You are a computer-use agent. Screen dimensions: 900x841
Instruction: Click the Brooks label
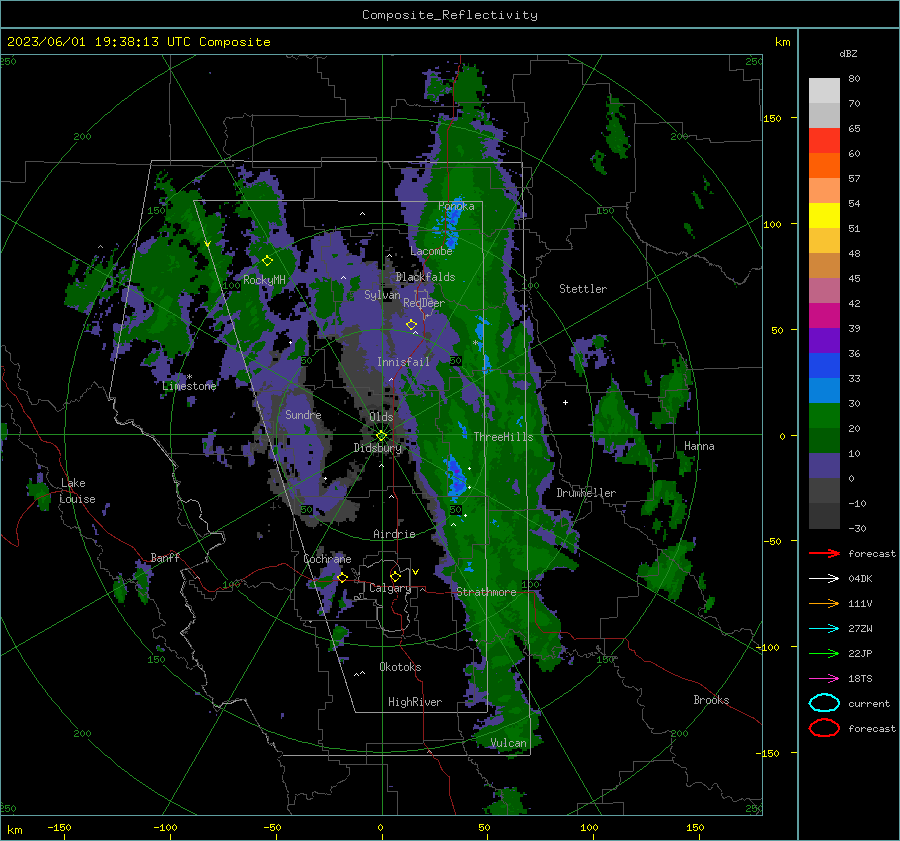pos(711,700)
